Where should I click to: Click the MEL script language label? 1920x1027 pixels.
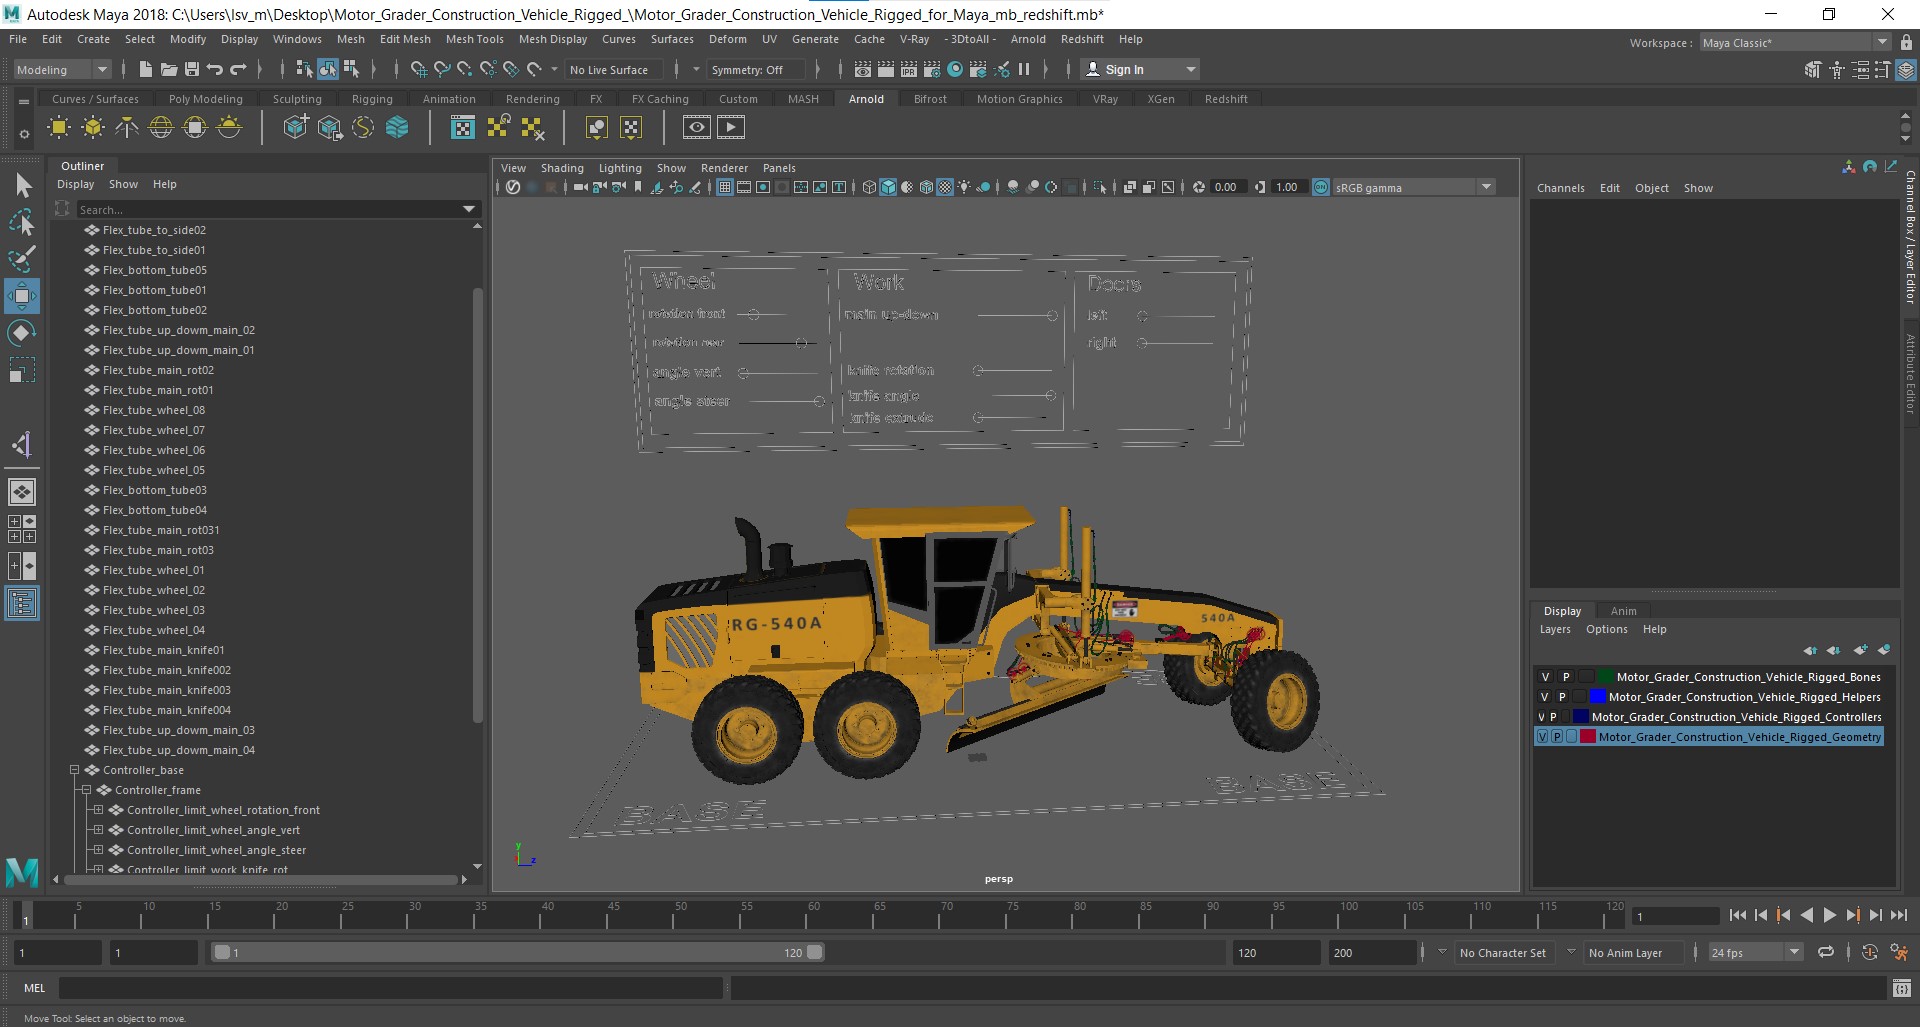pos(35,988)
